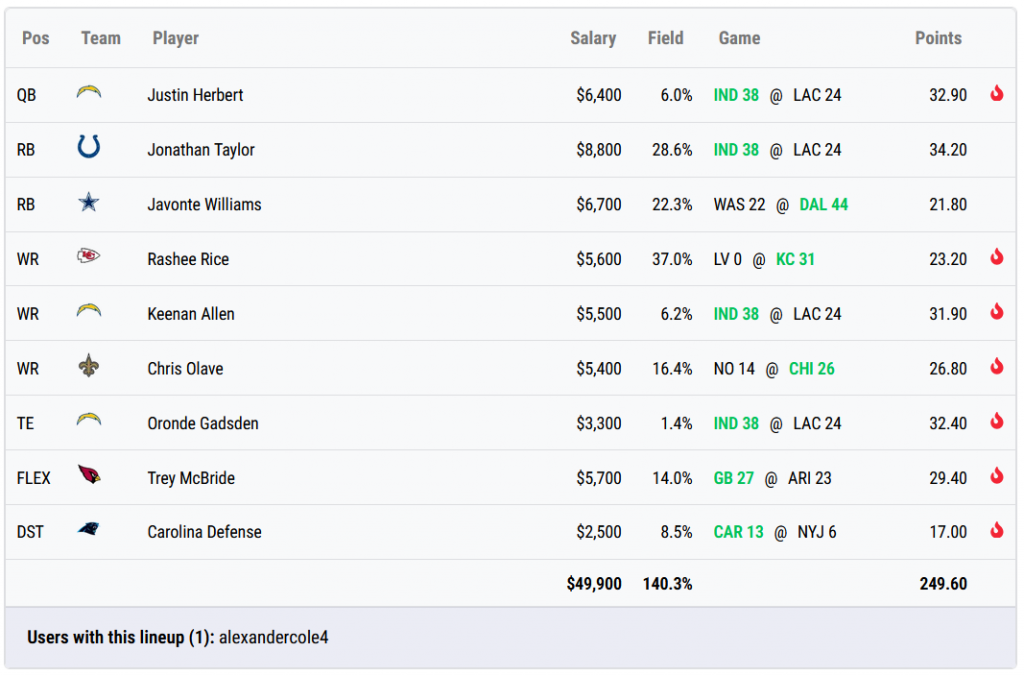
Task: Sort by the Points column header
Action: point(937,38)
